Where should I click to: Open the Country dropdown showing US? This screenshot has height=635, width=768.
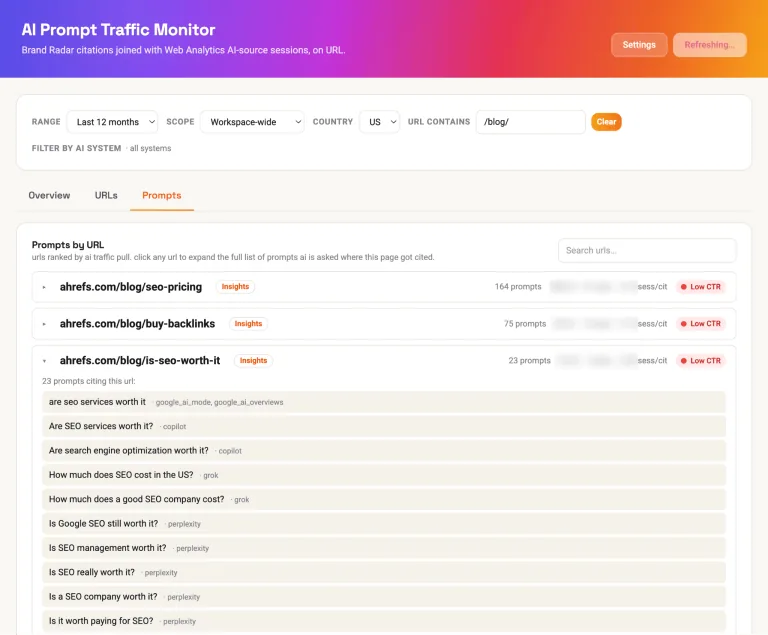(x=380, y=122)
